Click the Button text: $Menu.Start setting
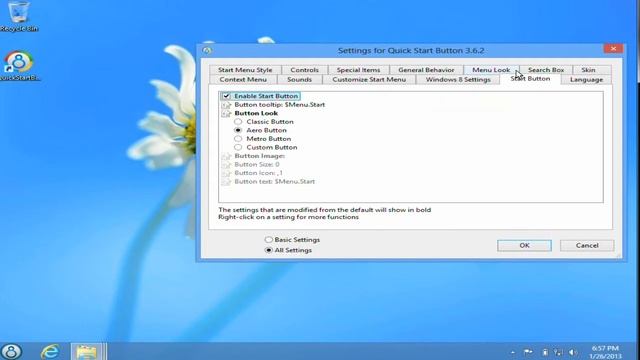This screenshot has width=640, height=360. tap(274, 182)
